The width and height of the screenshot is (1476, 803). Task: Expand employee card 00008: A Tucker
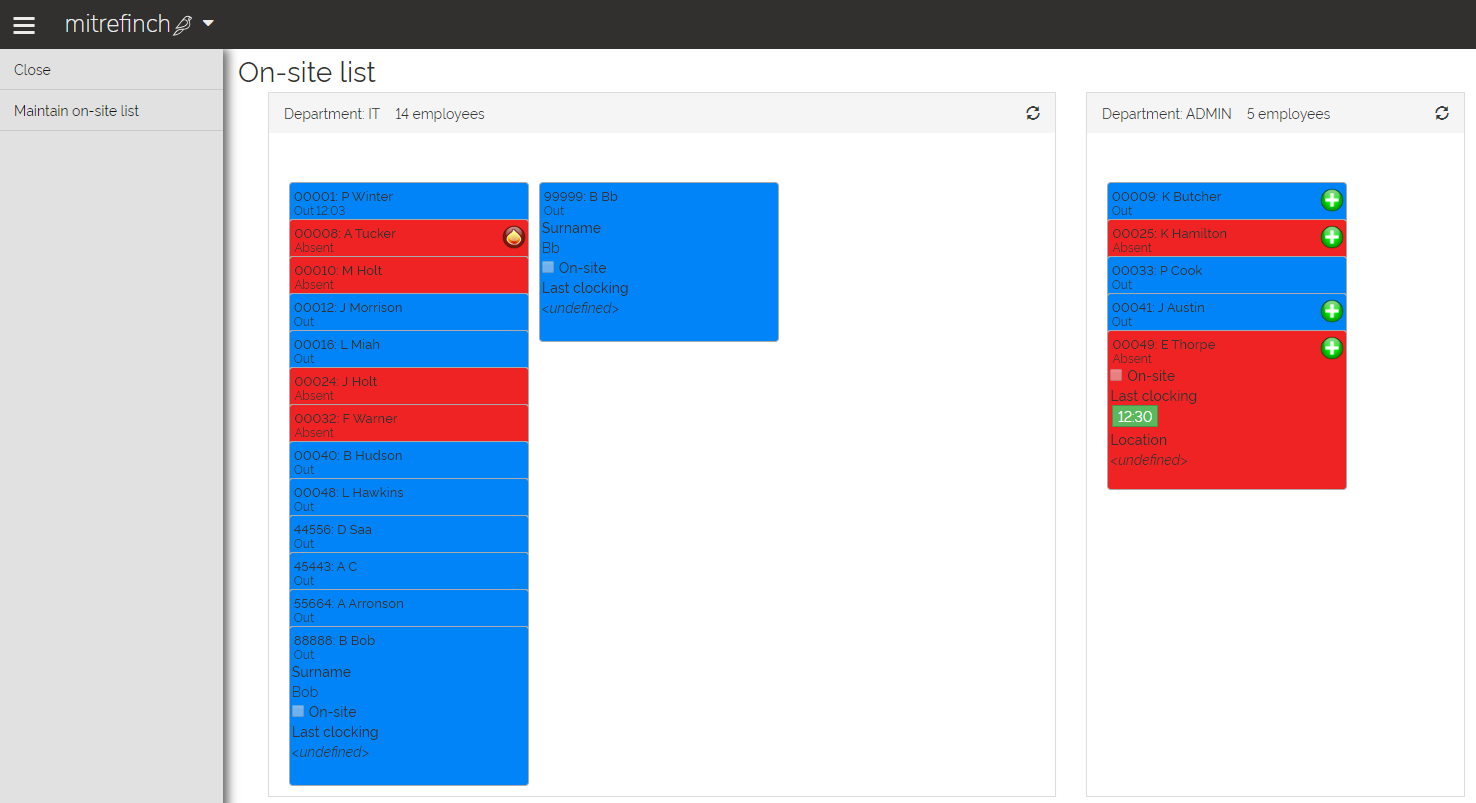click(x=409, y=239)
